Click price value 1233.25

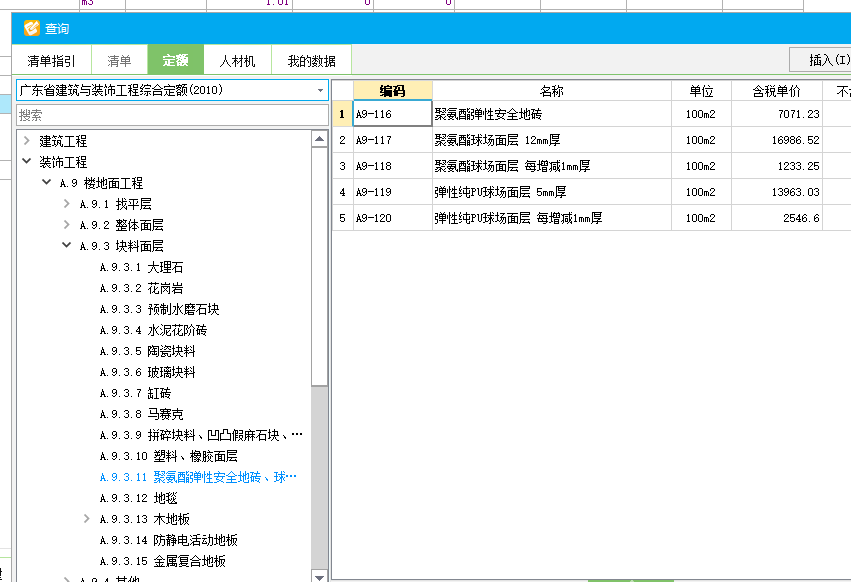tap(798, 166)
